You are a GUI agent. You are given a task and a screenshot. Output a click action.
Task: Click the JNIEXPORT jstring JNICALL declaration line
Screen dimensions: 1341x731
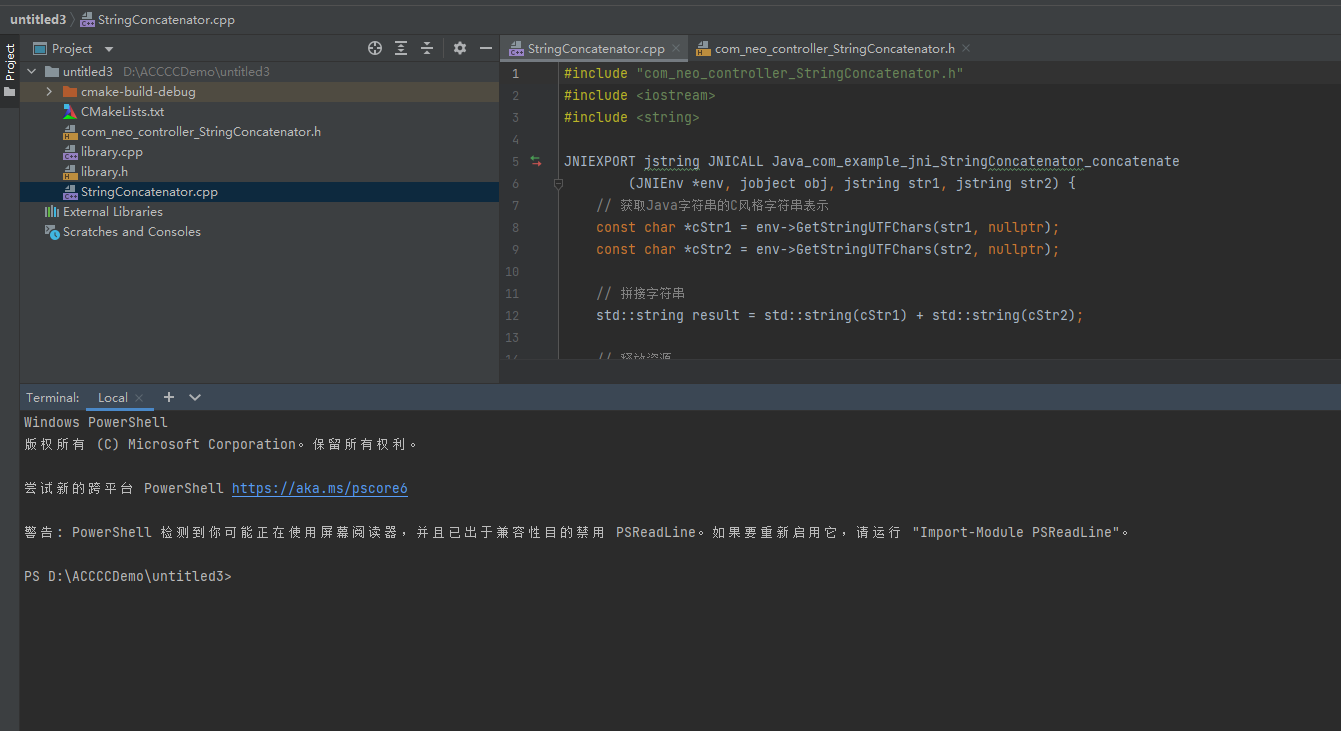coord(872,162)
